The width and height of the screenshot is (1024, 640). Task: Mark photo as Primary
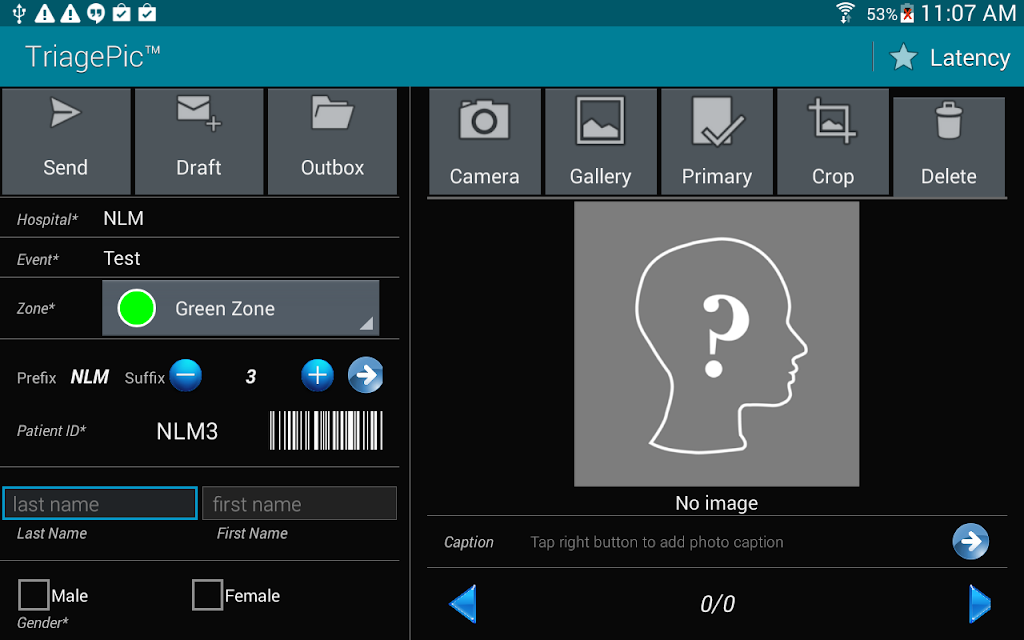click(717, 142)
